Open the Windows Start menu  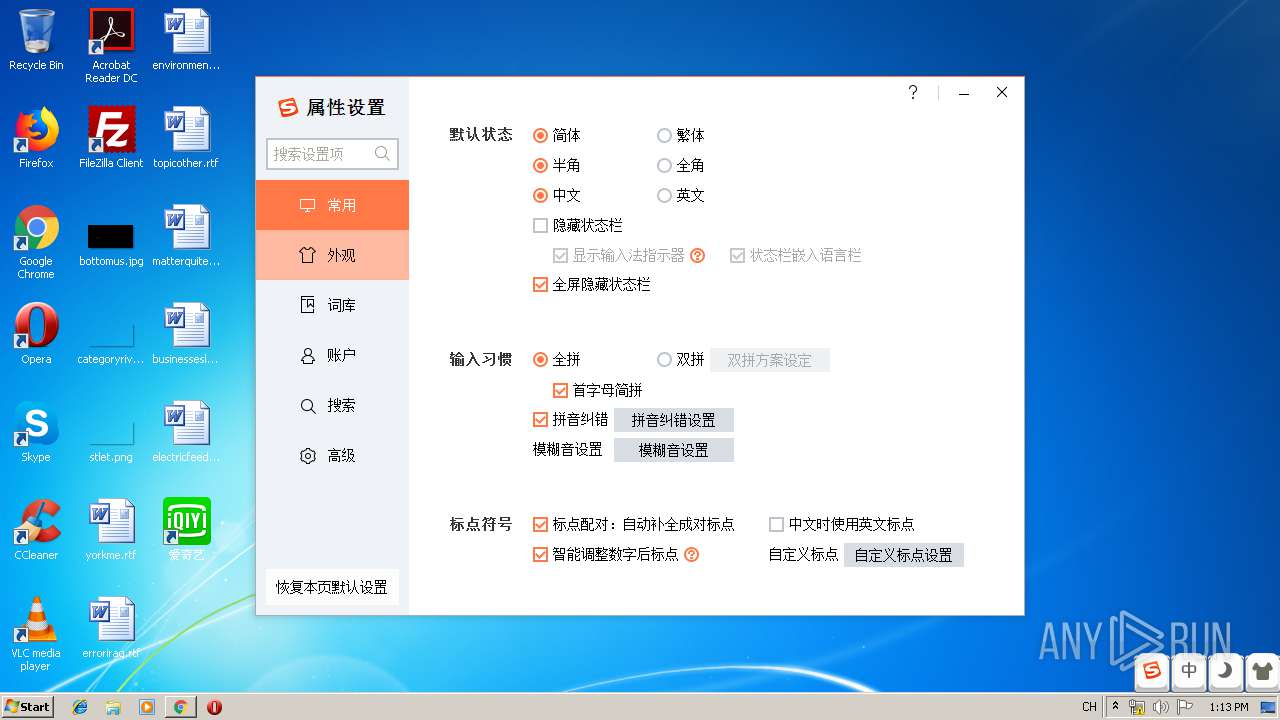(27, 707)
